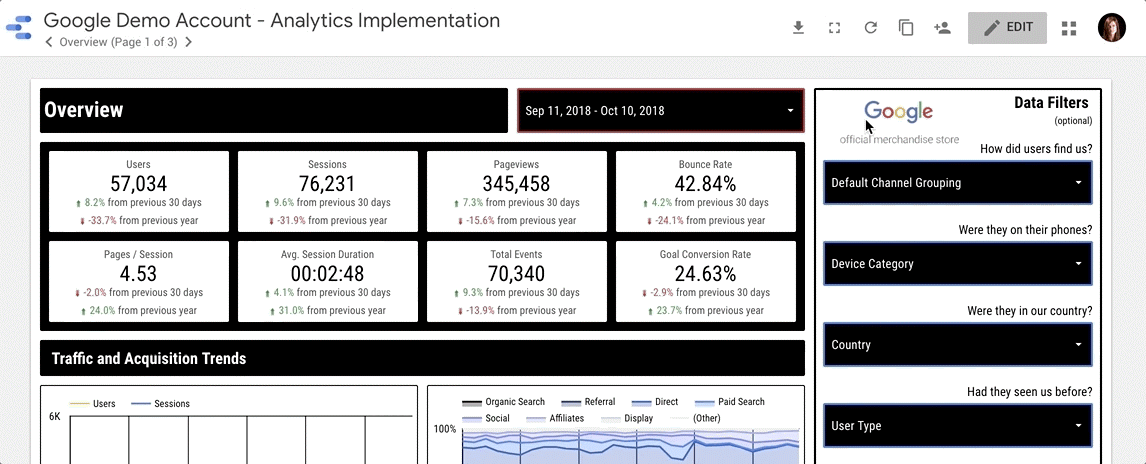Open the Overview page selector
1146x464 pixels.
(118, 42)
